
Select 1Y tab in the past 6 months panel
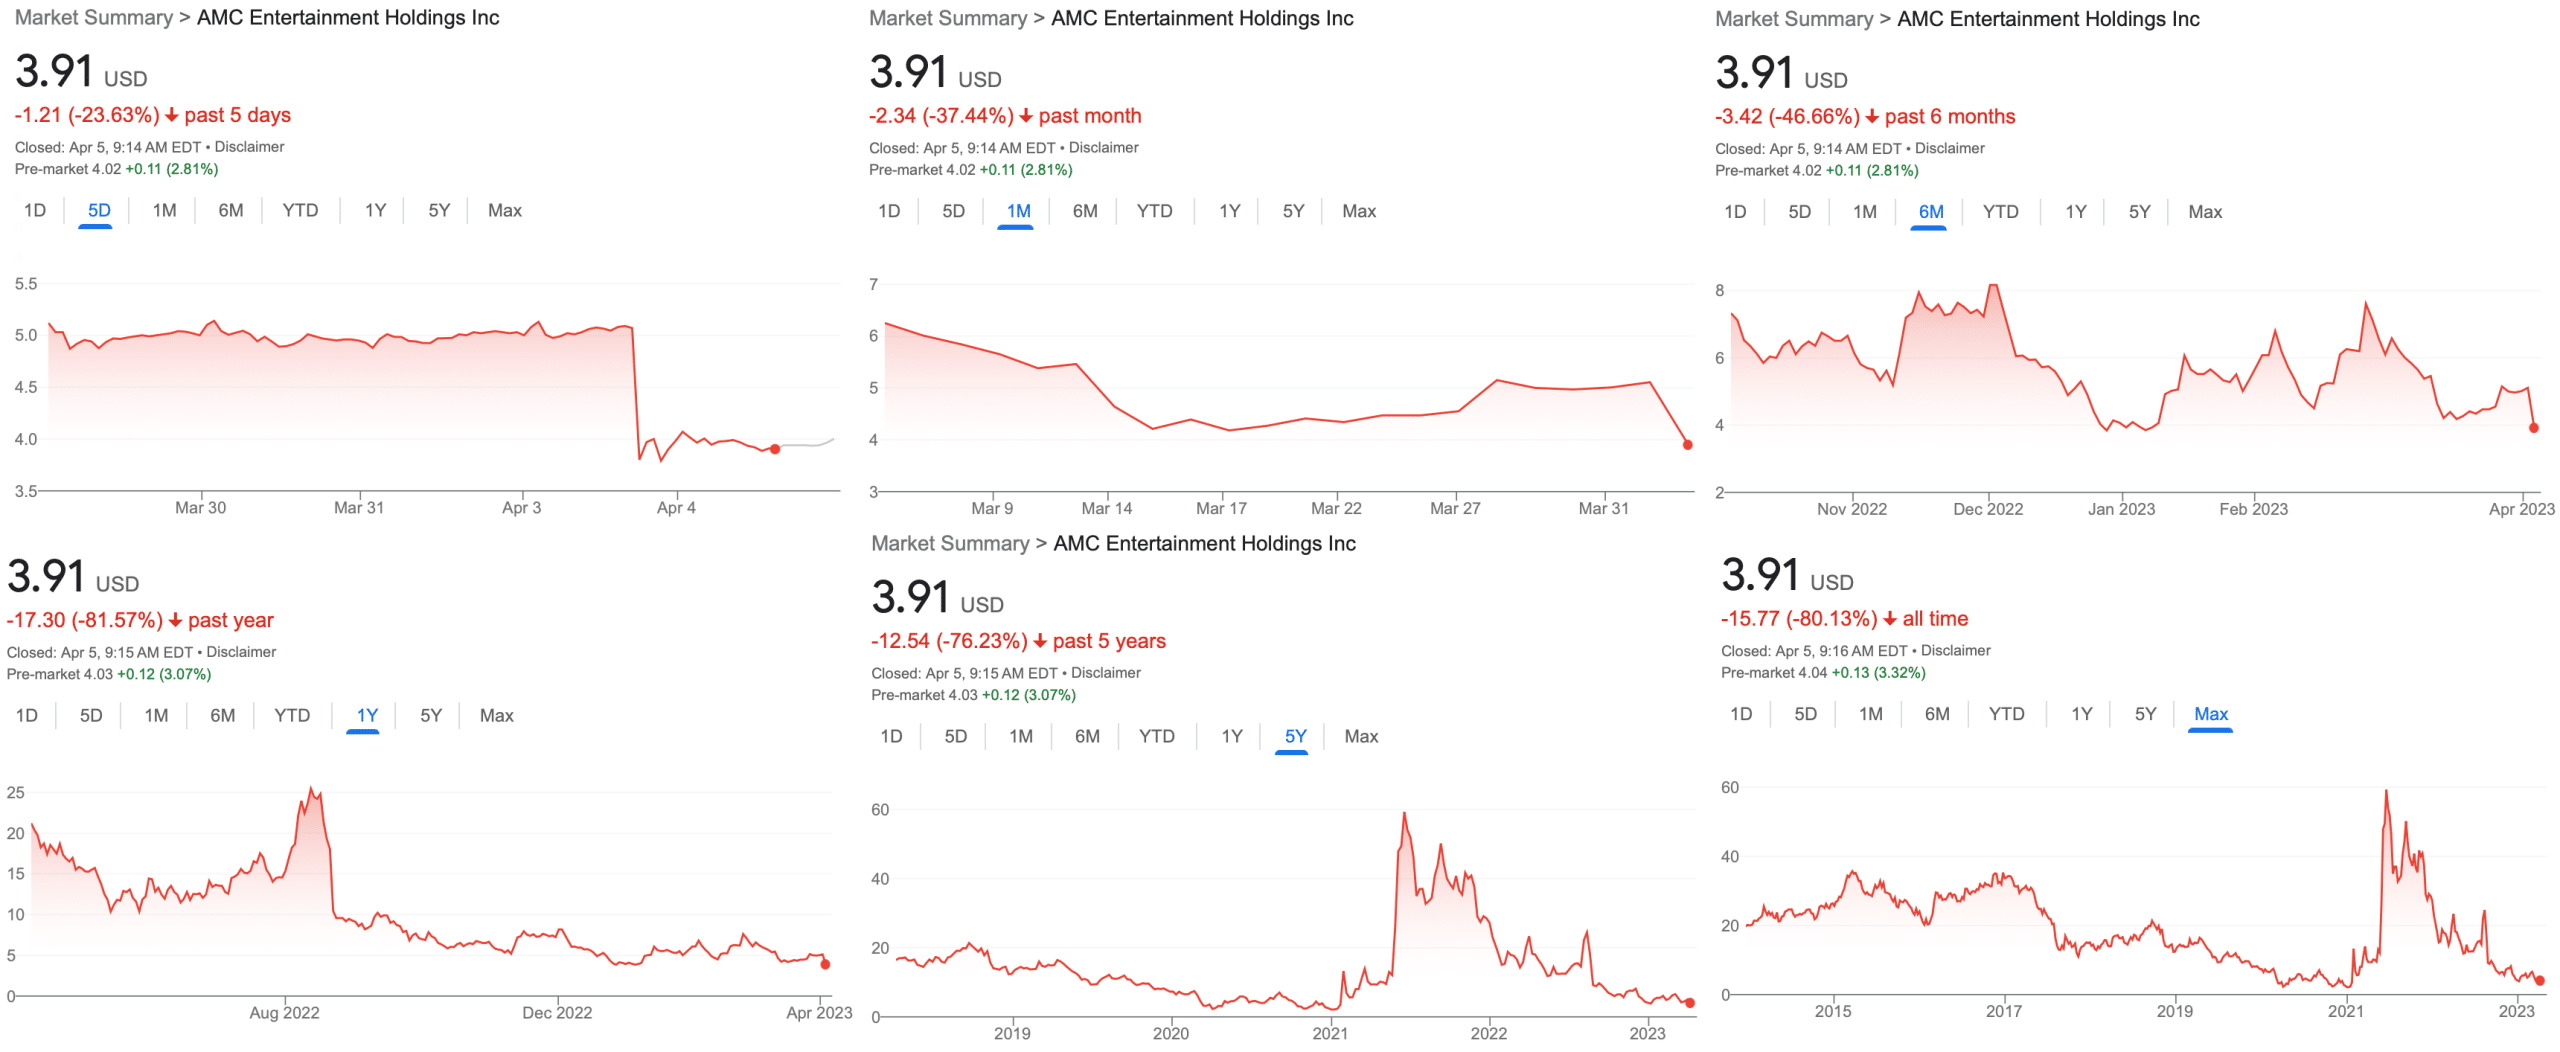point(2075,212)
